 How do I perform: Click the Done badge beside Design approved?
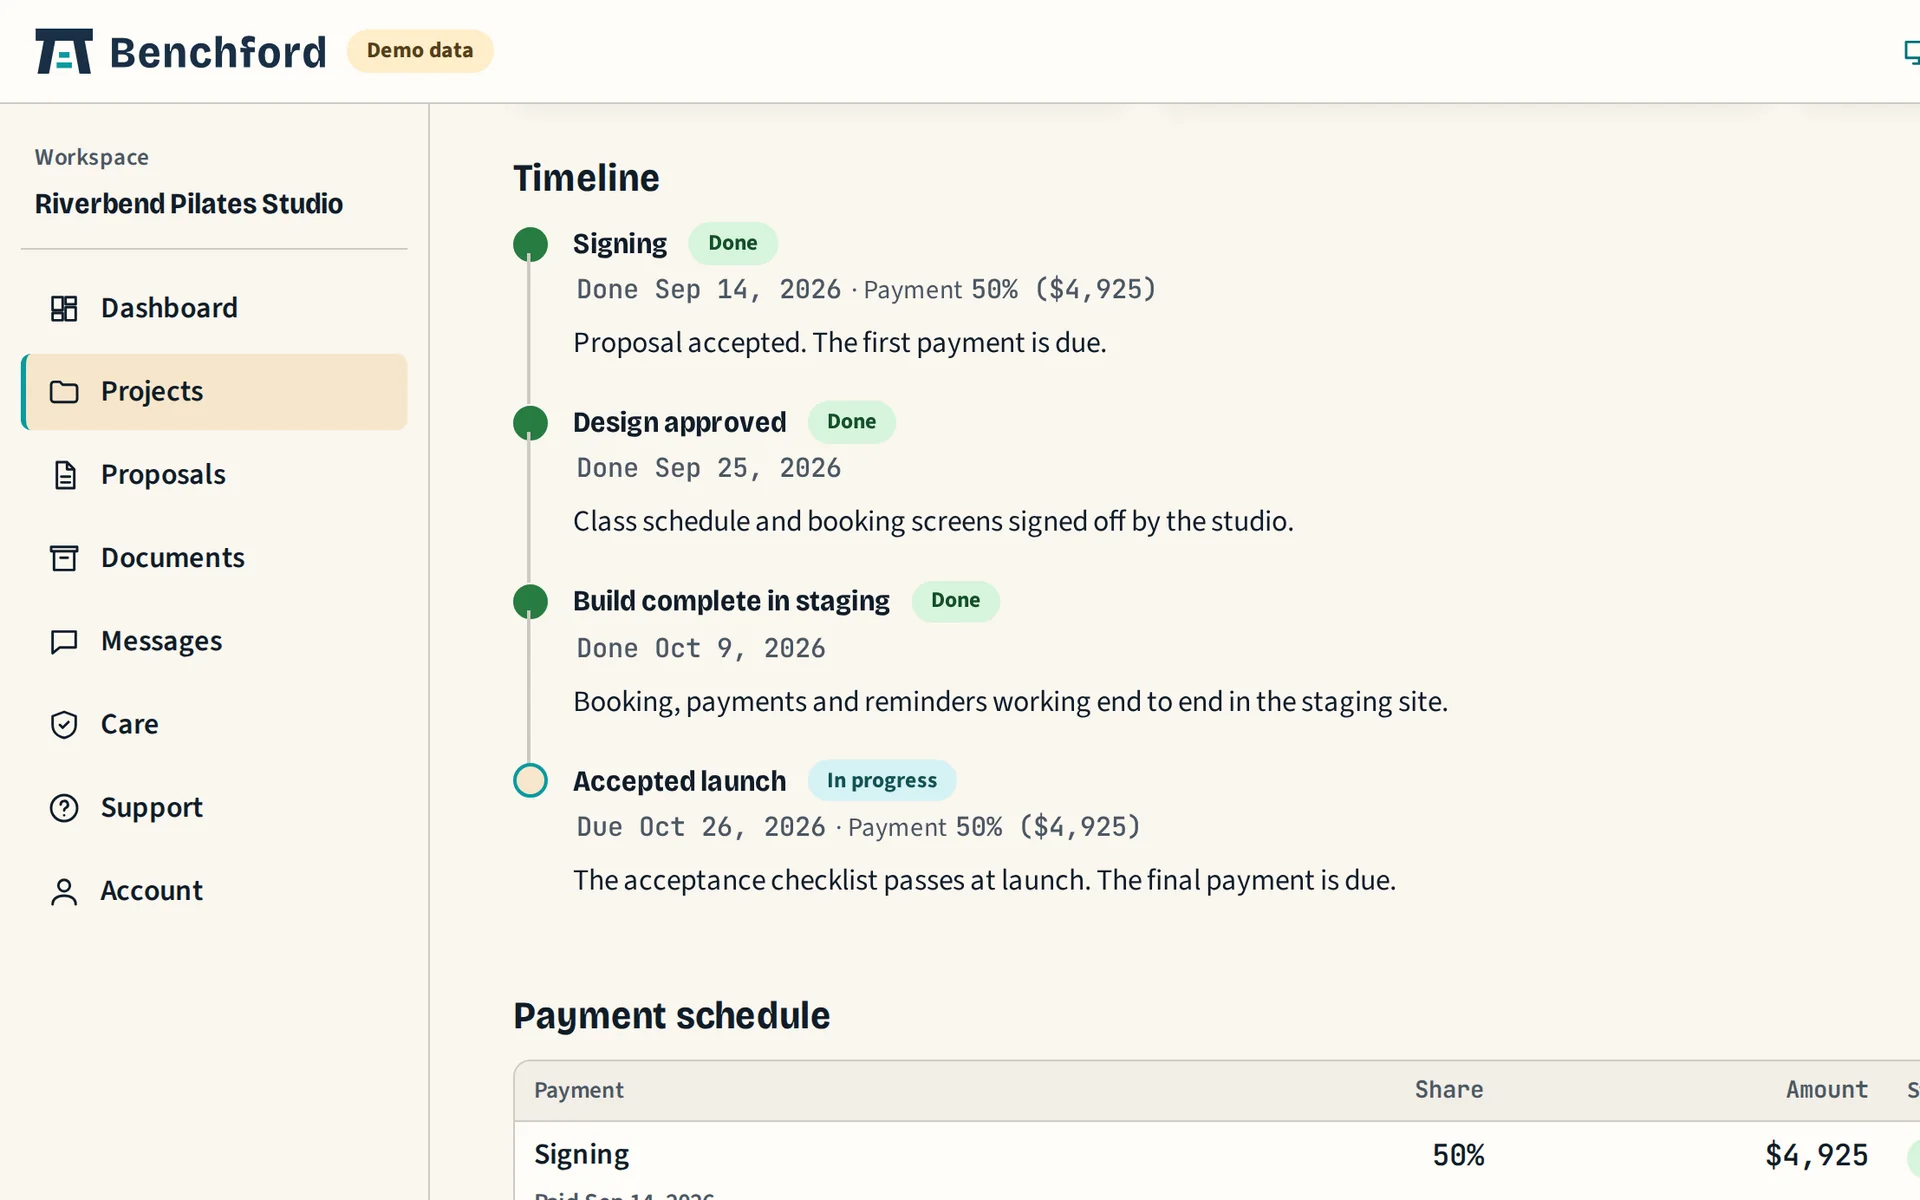tap(851, 422)
